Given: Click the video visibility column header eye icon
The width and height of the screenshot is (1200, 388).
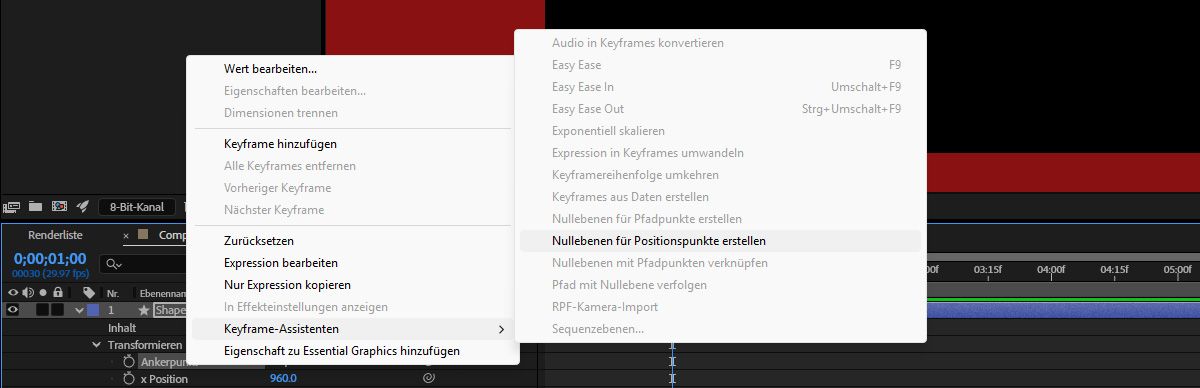Looking at the screenshot, I should 12,292.
